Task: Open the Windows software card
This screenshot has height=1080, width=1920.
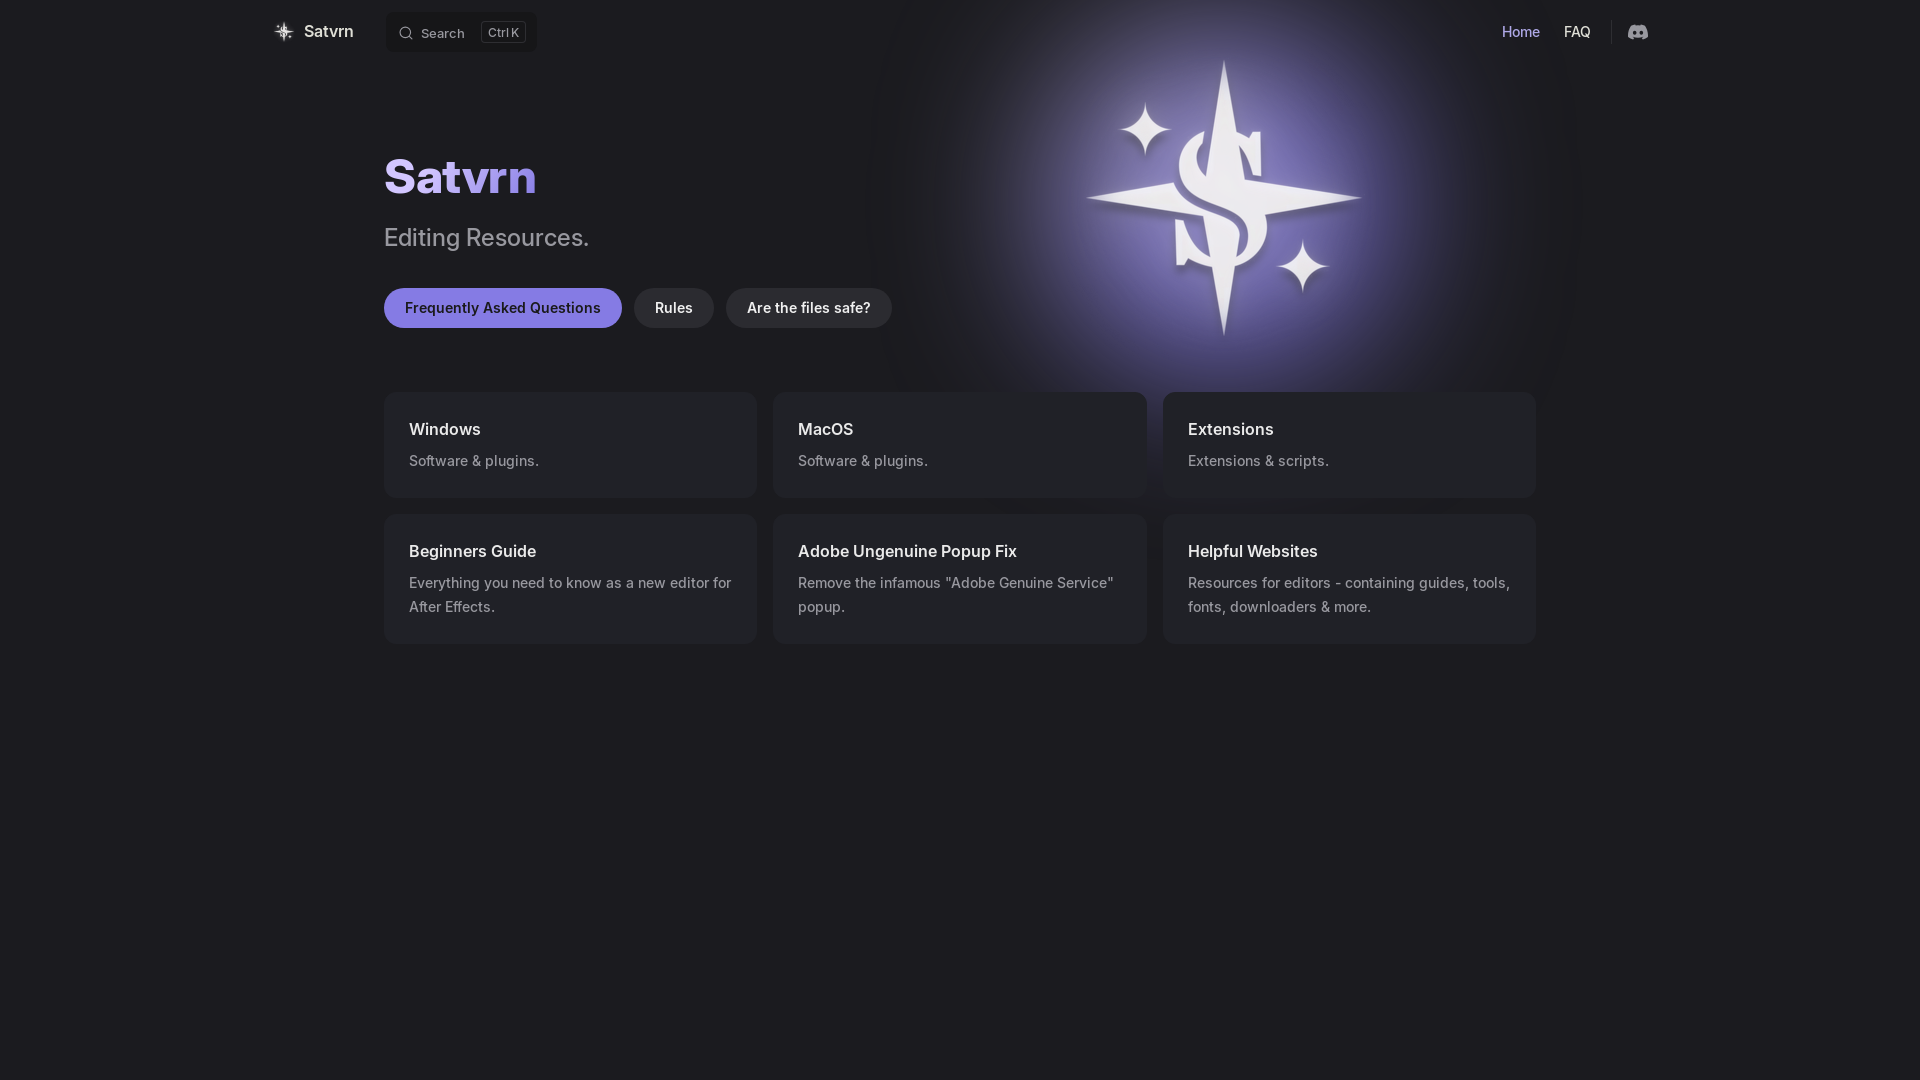Action: pos(570,445)
